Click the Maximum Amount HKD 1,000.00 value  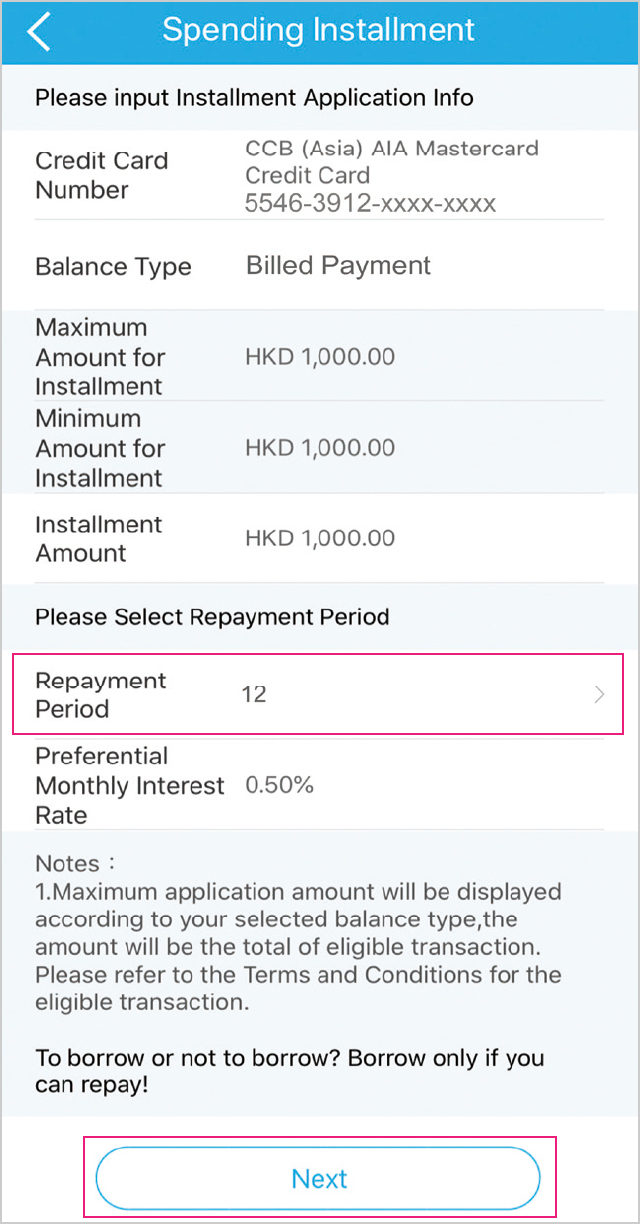(320, 357)
